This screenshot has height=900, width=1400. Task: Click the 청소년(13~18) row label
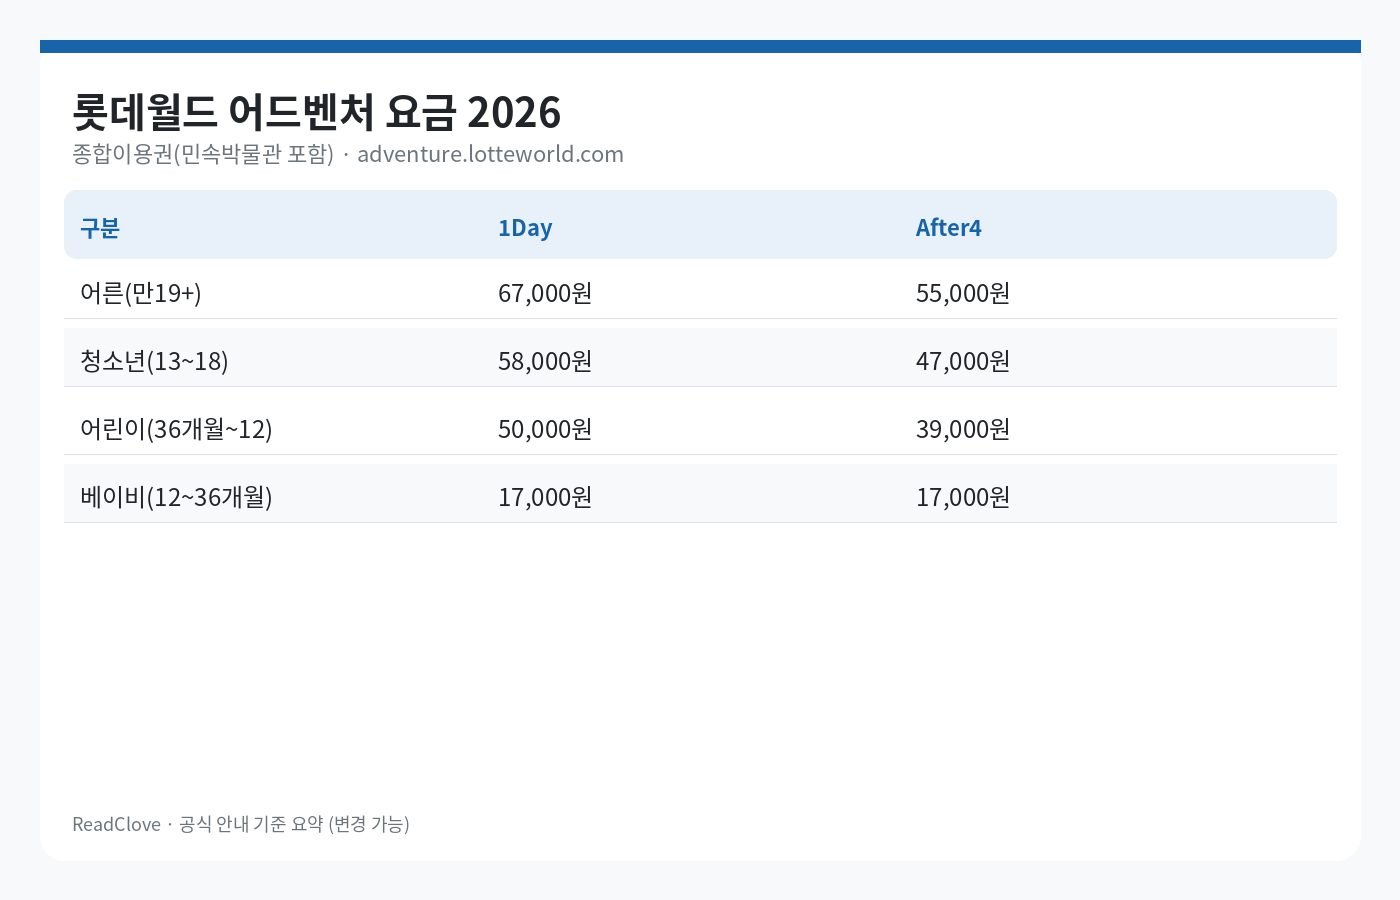[x=154, y=361]
